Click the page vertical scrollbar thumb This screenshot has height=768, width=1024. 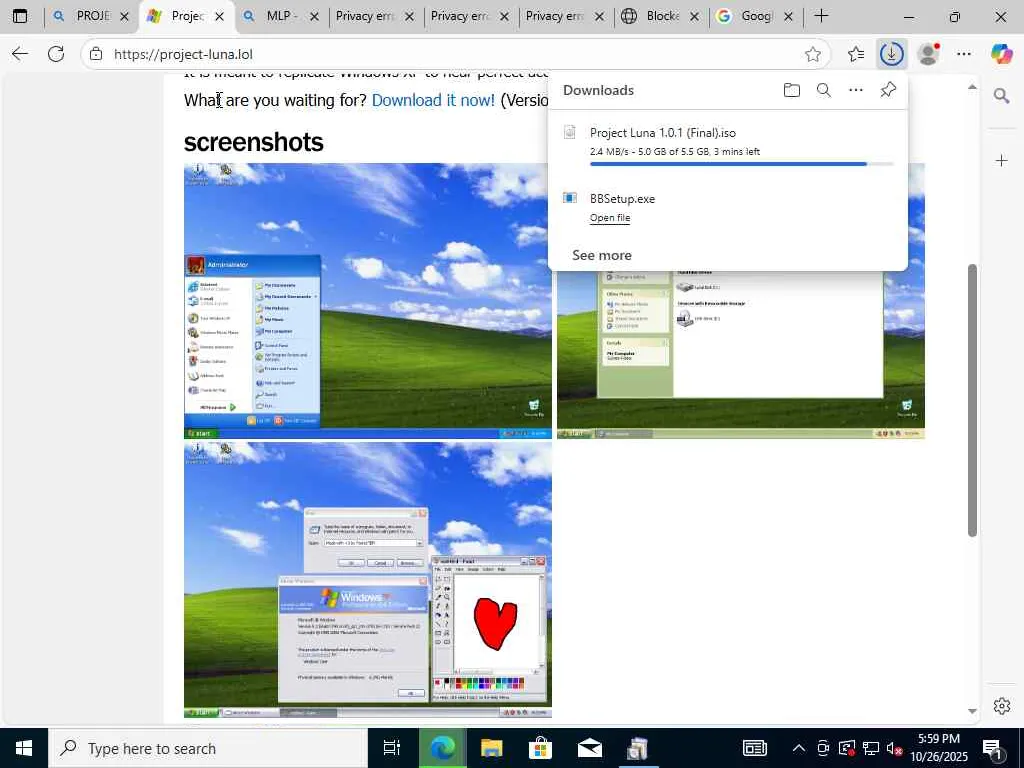point(972,400)
